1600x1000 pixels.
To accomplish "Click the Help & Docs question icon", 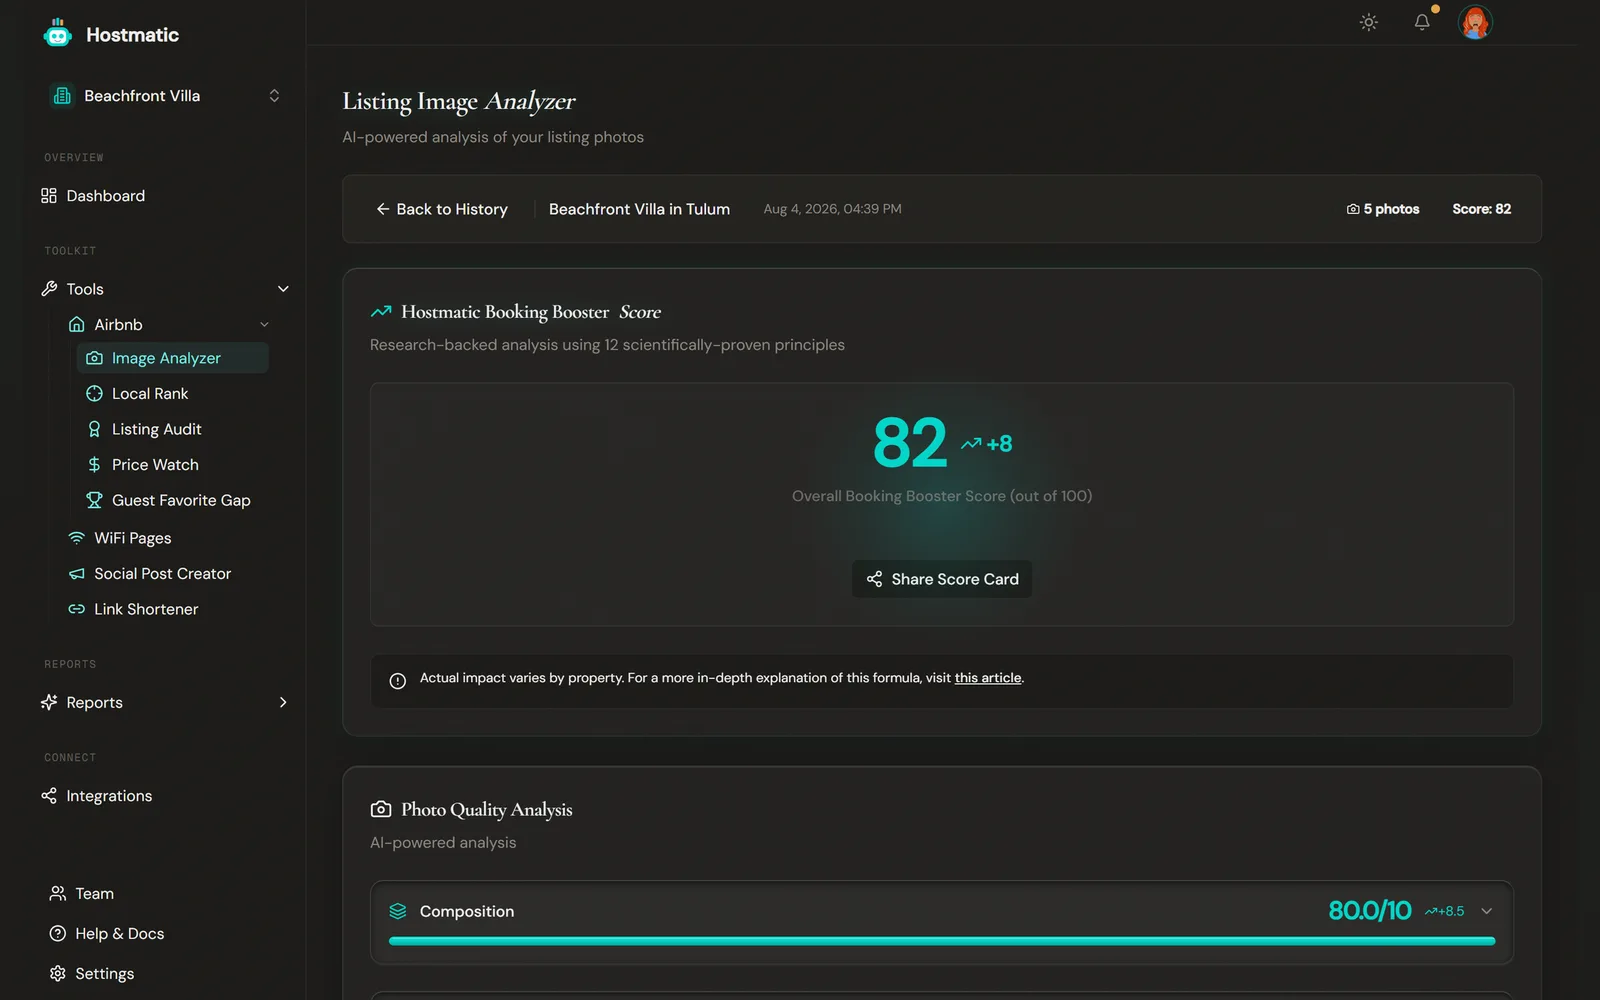I will [58, 934].
